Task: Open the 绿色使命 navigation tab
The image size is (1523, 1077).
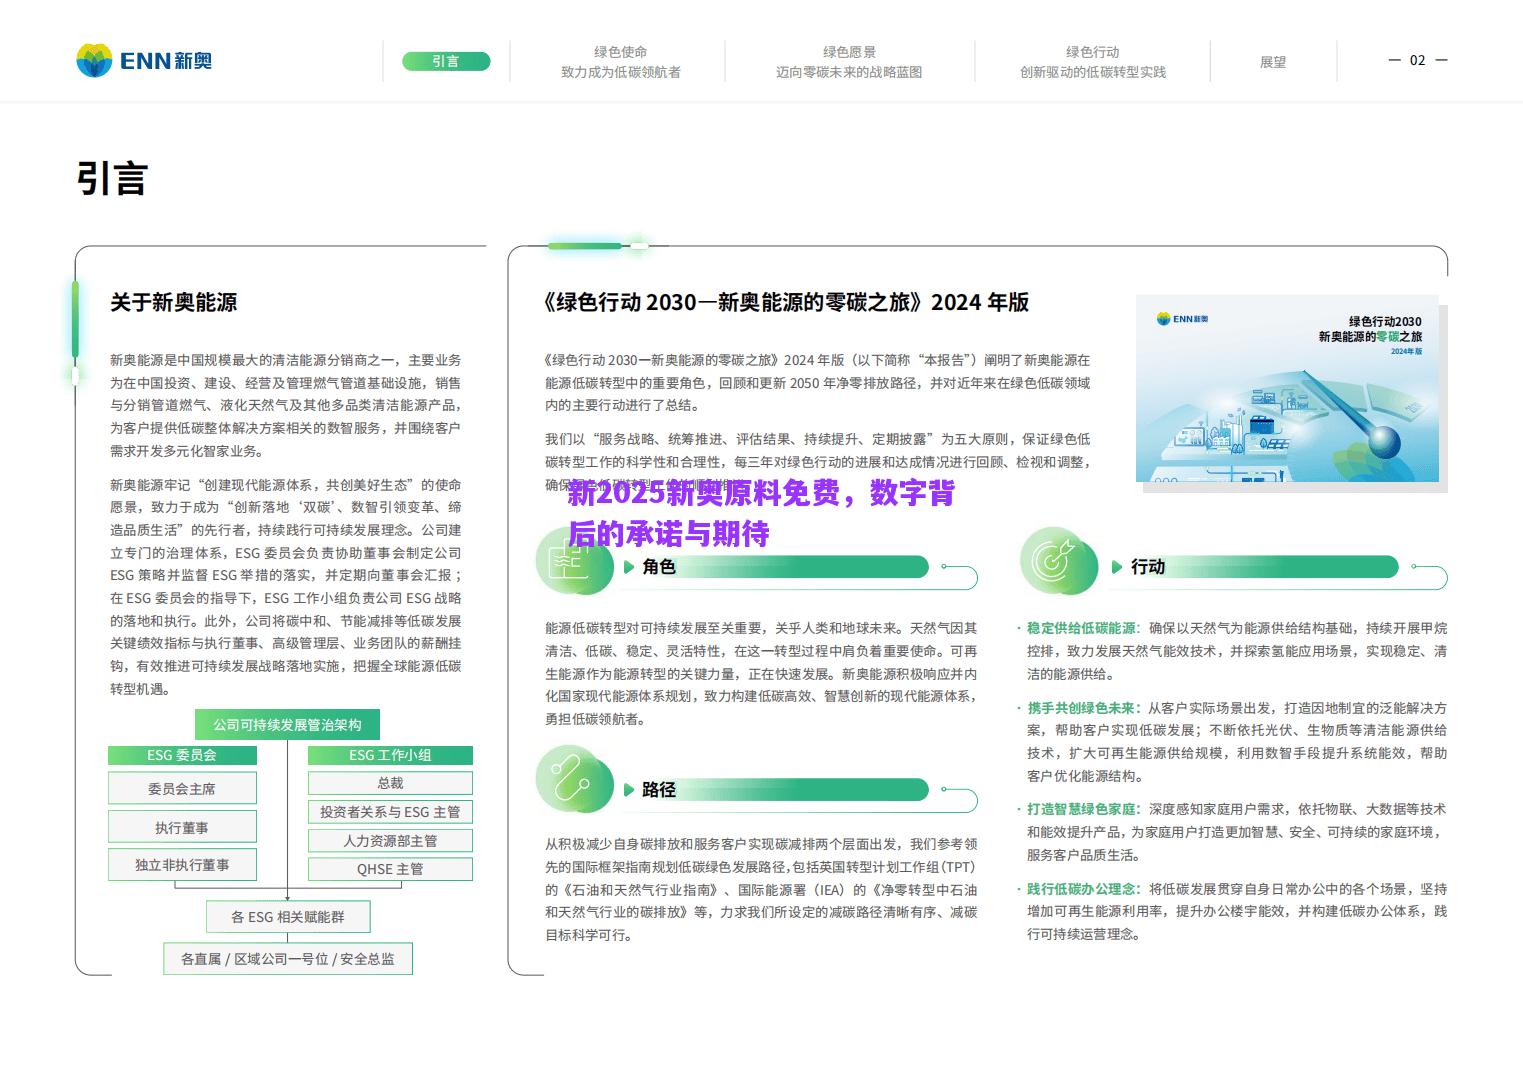Action: tap(621, 62)
